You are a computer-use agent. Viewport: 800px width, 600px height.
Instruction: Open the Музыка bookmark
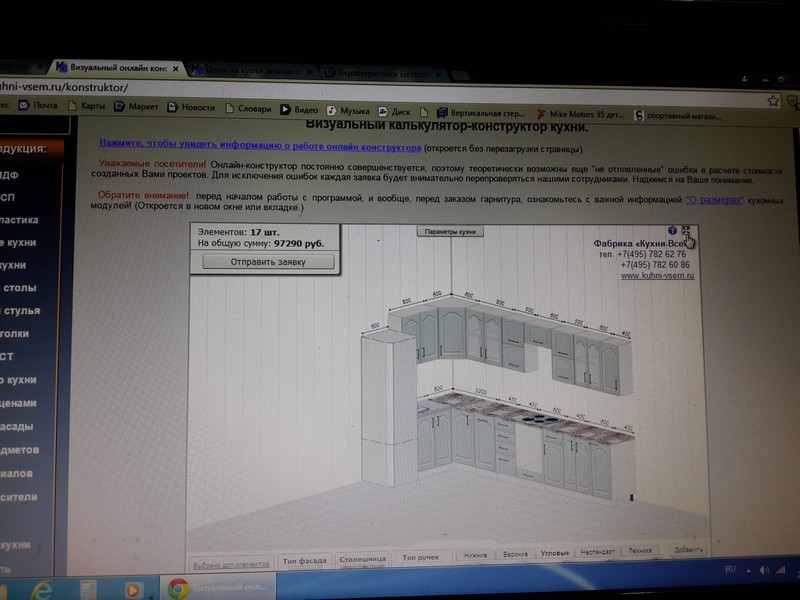348,110
